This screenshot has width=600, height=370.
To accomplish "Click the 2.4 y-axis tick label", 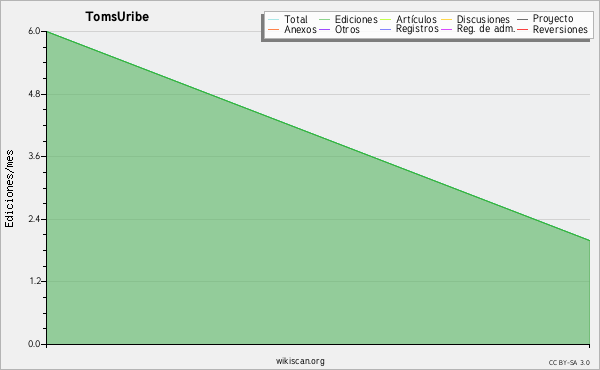I will 34,219.
